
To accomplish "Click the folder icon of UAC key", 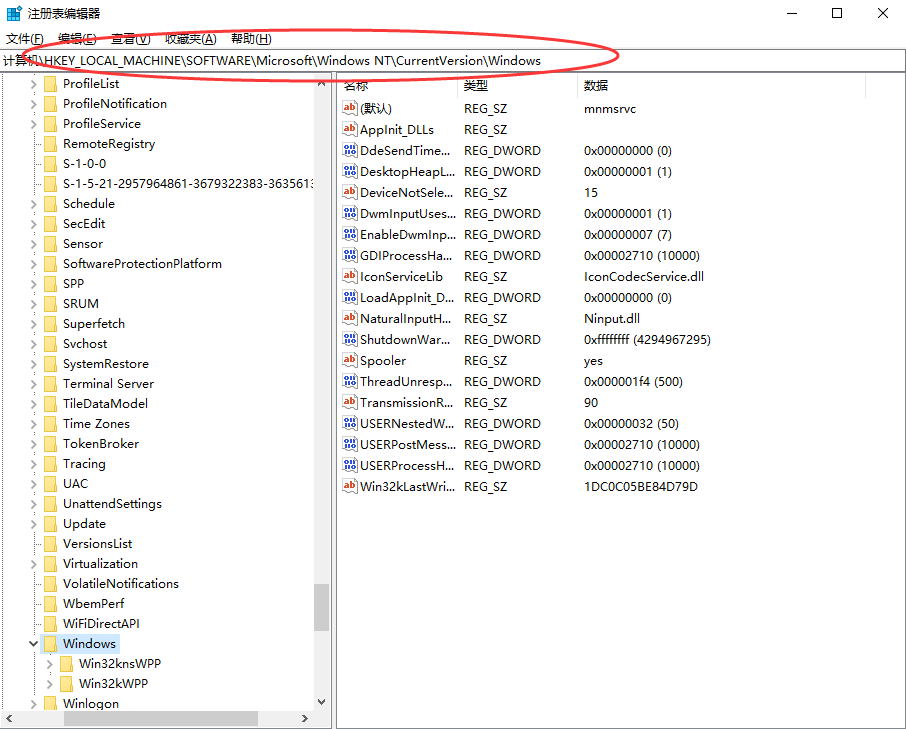I will click(x=51, y=483).
